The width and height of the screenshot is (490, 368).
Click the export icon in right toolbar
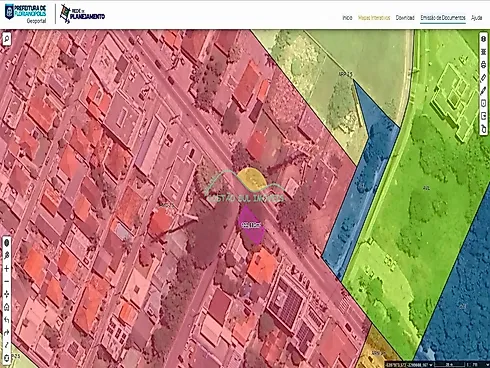[x=484, y=116]
